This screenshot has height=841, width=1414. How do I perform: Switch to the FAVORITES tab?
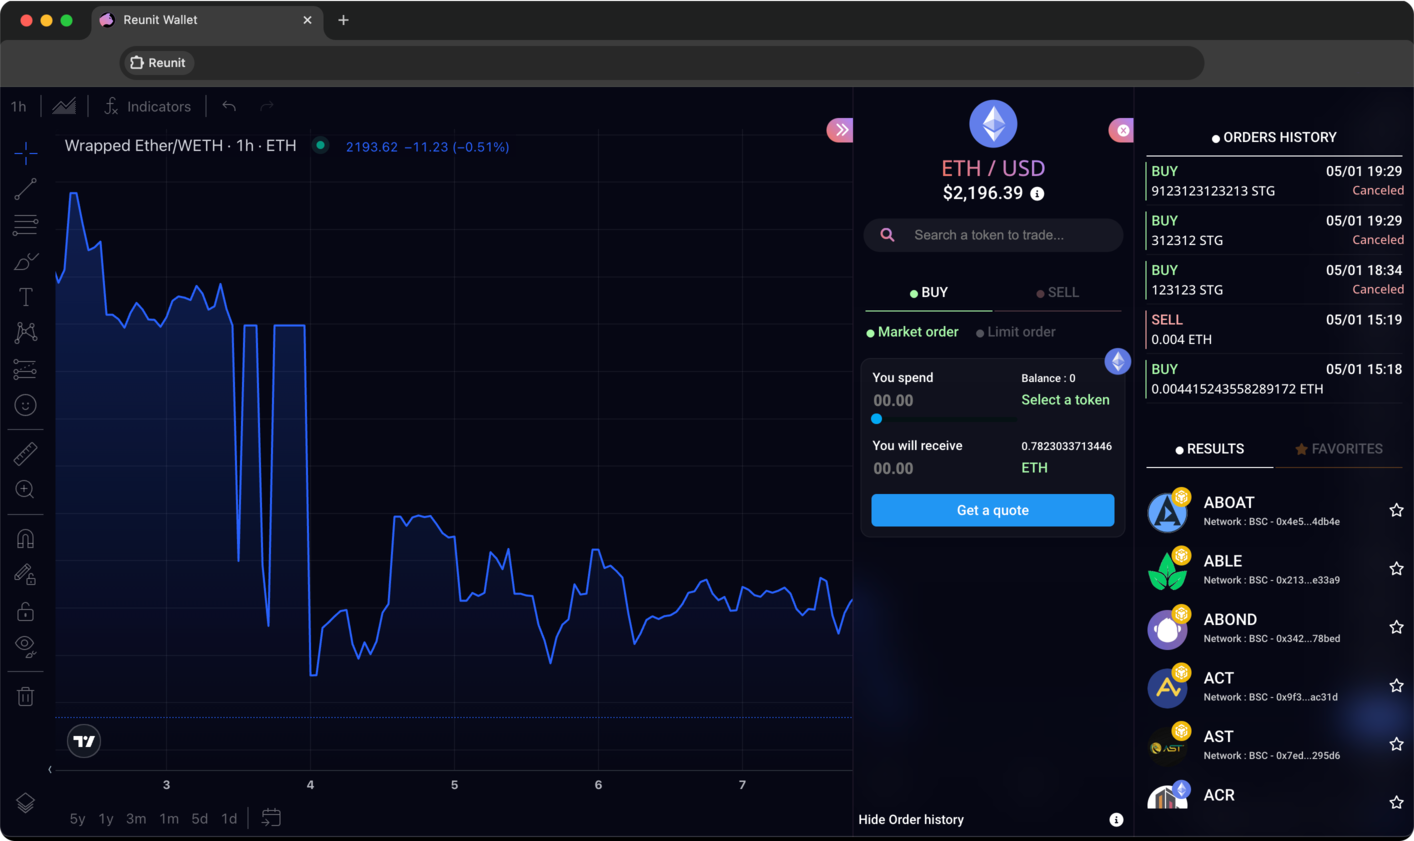pos(1340,449)
